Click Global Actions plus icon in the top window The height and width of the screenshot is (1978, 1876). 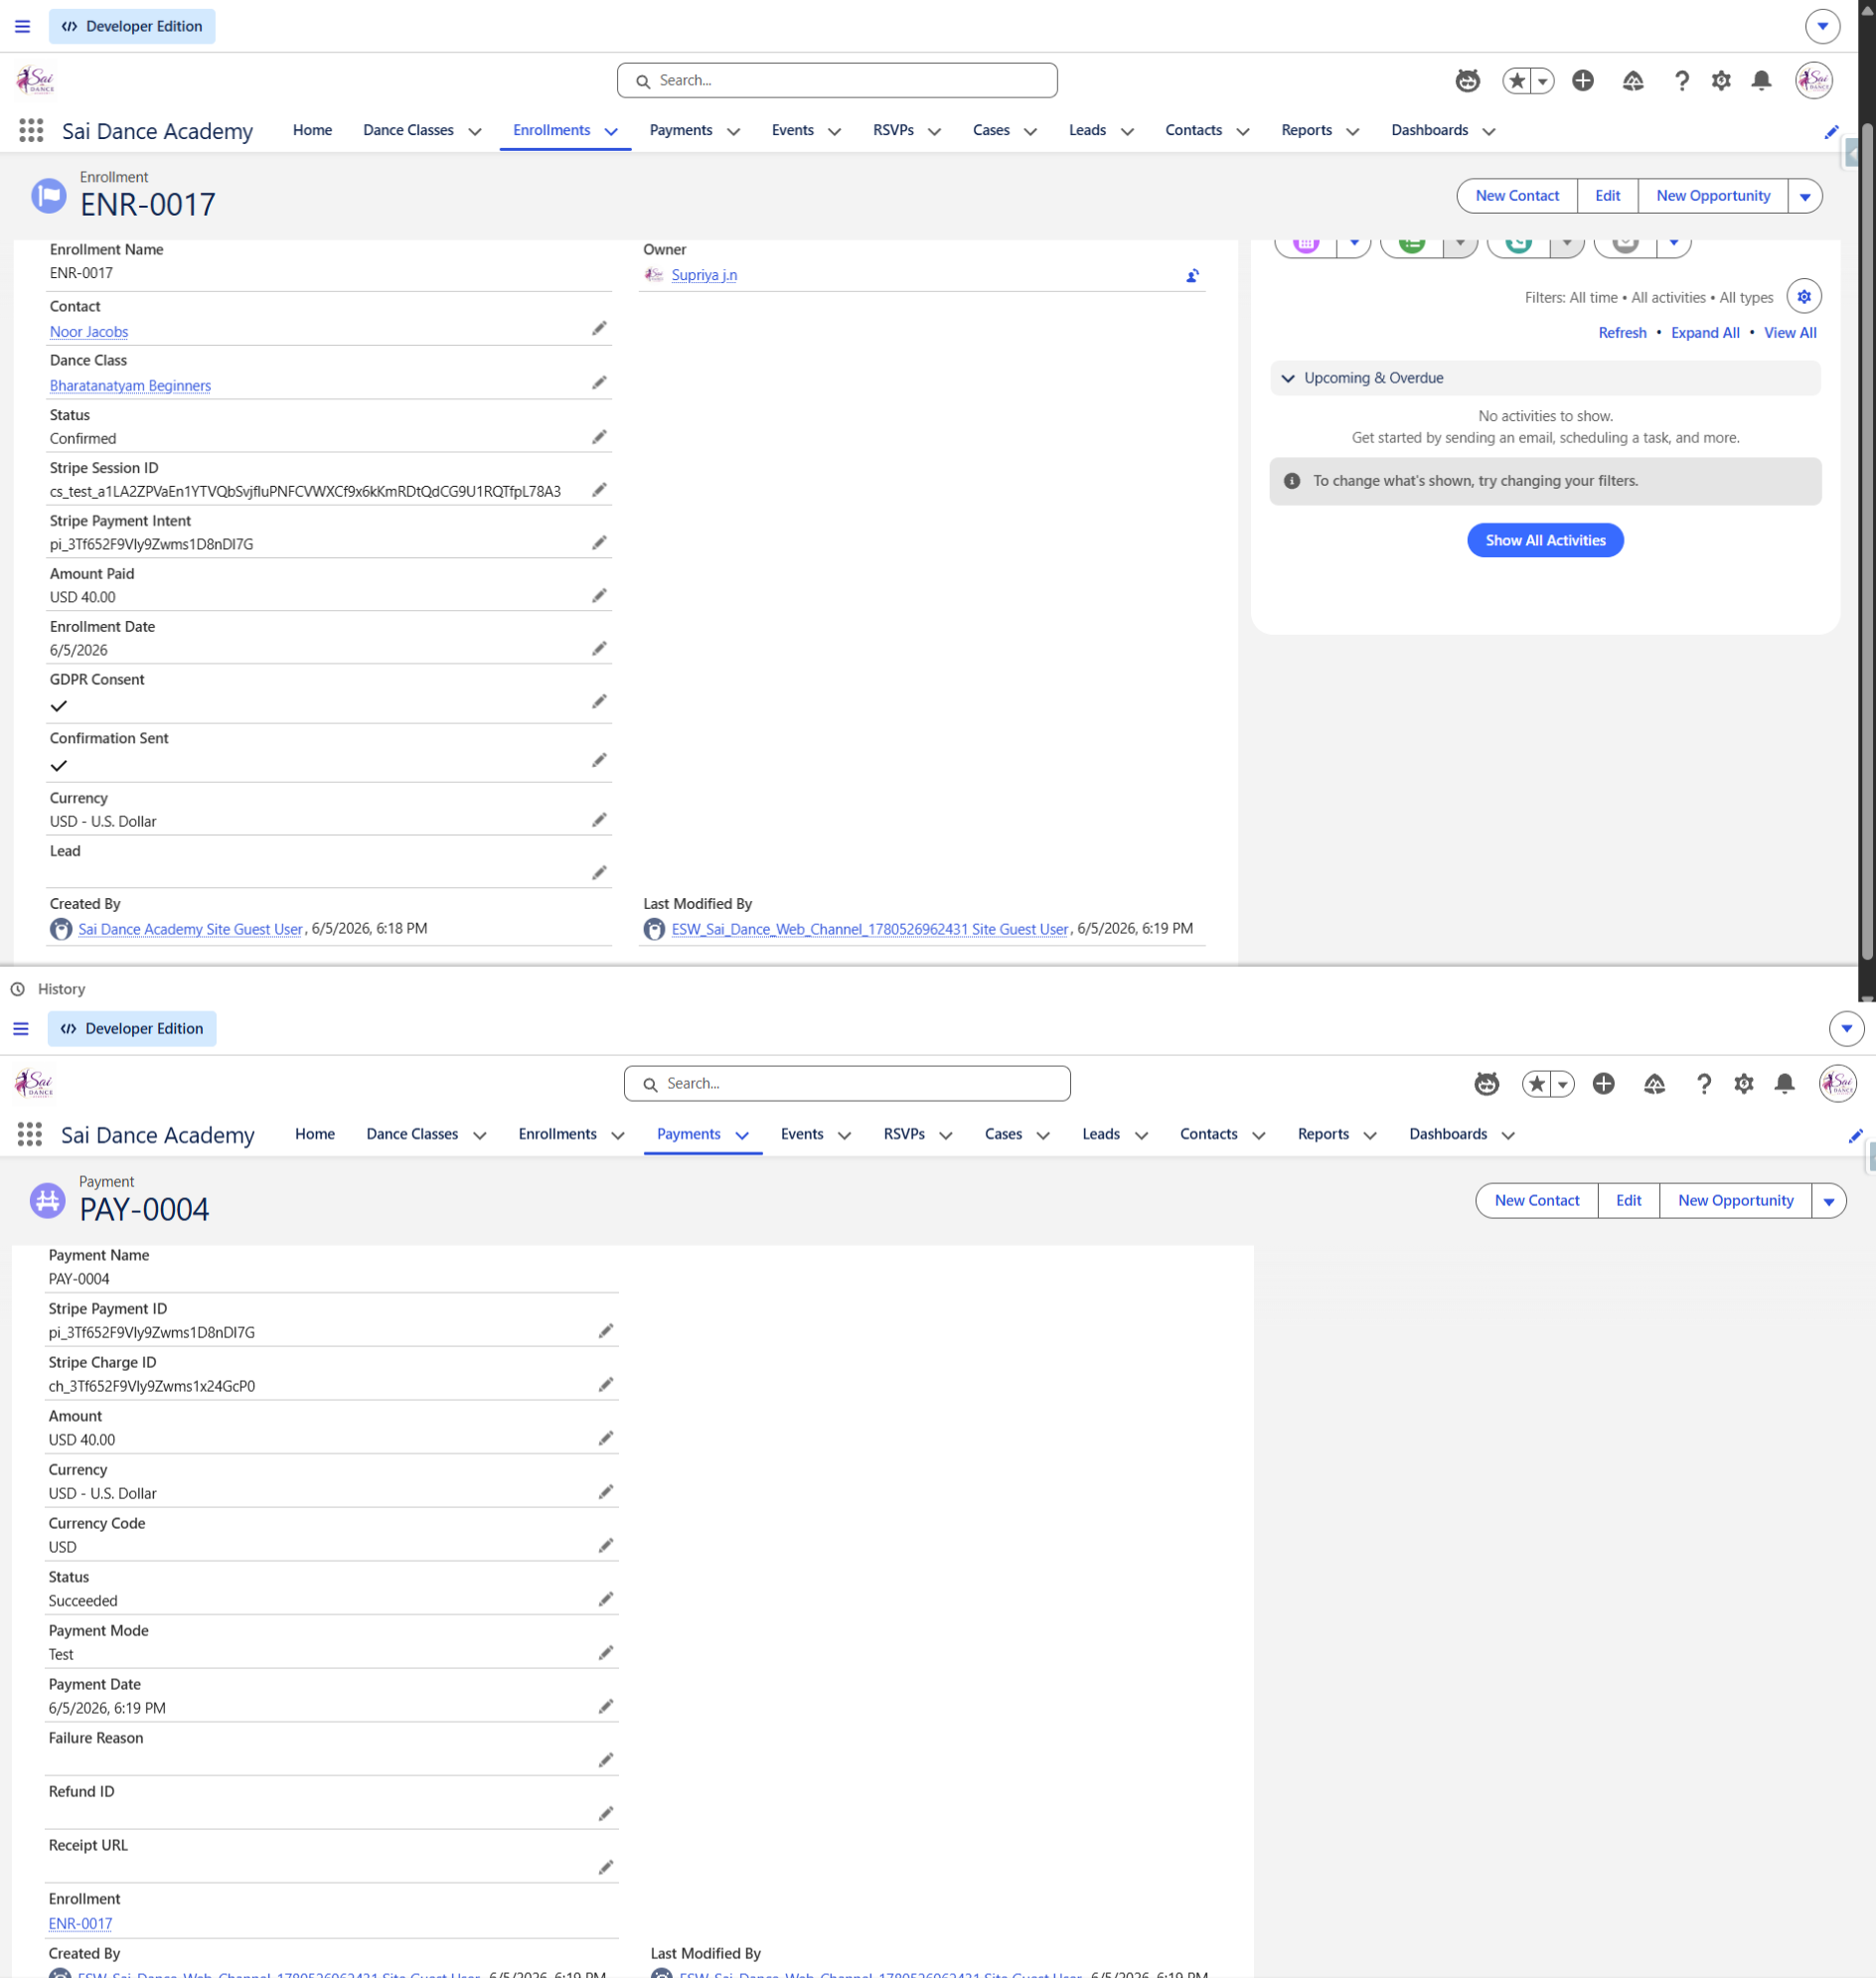pyautogui.click(x=1582, y=81)
